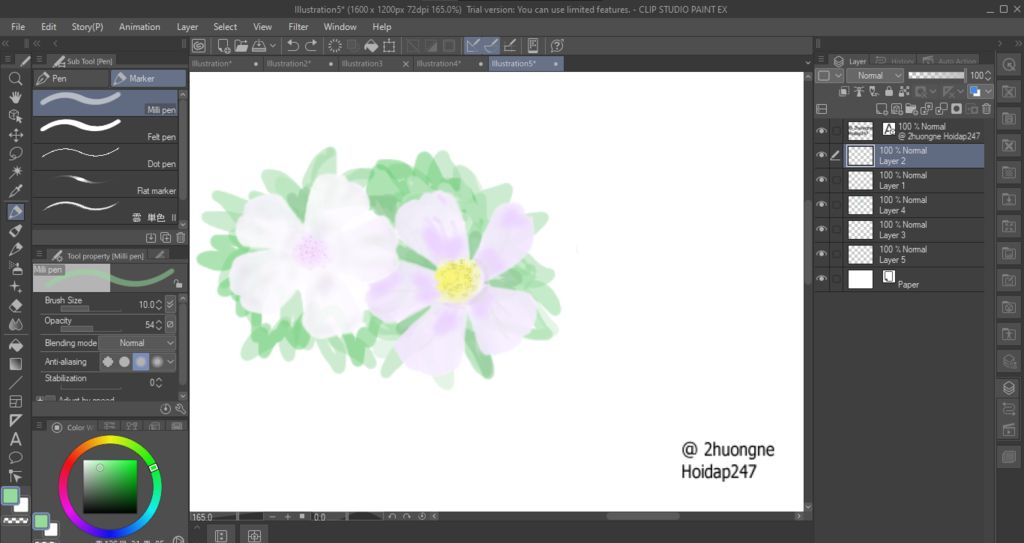Select the Zoom magnifier tool
The image size is (1024, 543).
tap(16, 79)
